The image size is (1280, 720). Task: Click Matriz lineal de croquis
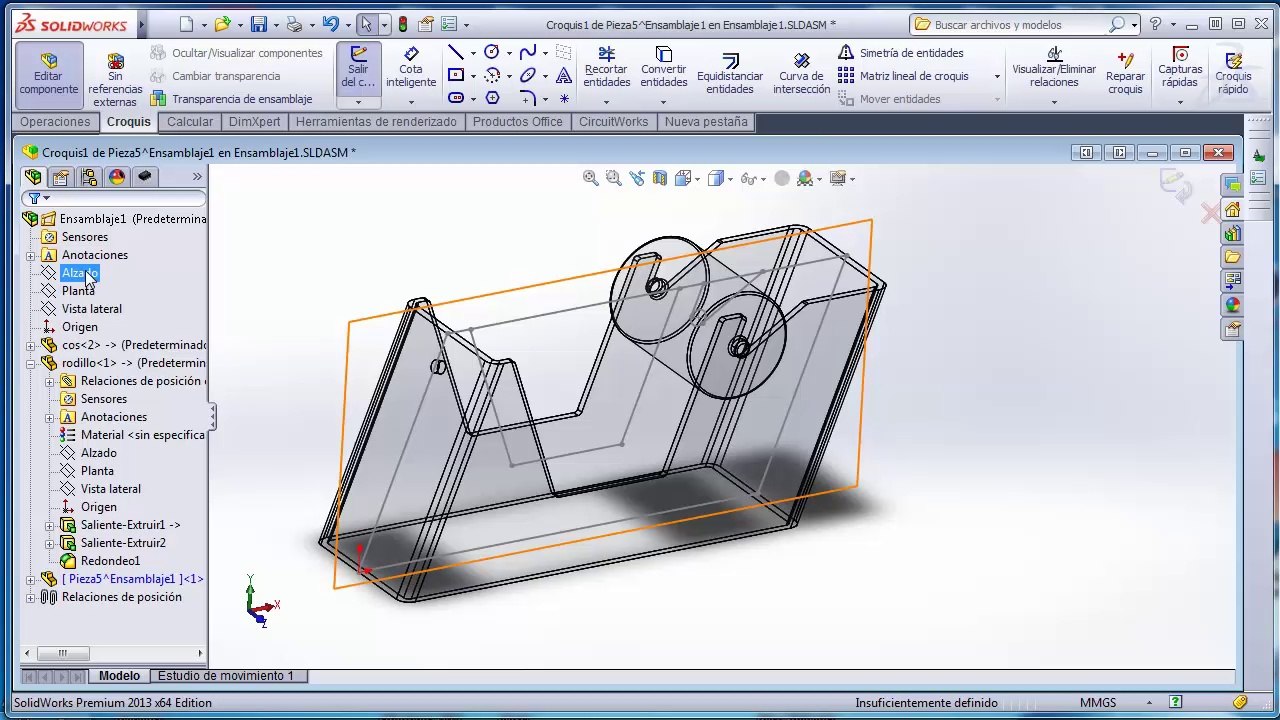(904, 75)
